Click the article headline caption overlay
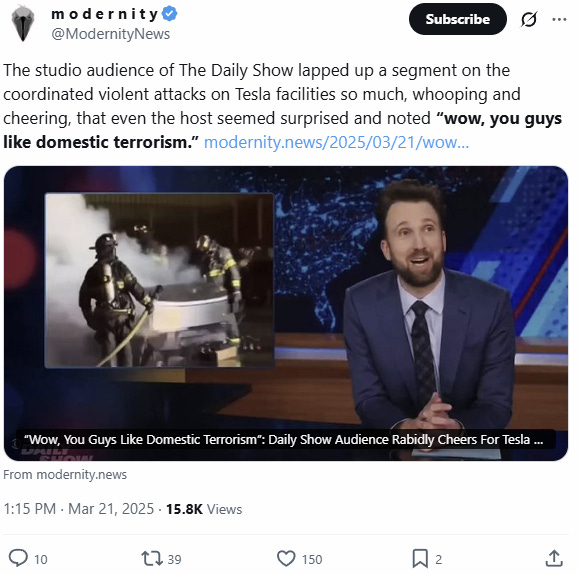The width and height of the screenshot is (578, 574). coord(286,439)
